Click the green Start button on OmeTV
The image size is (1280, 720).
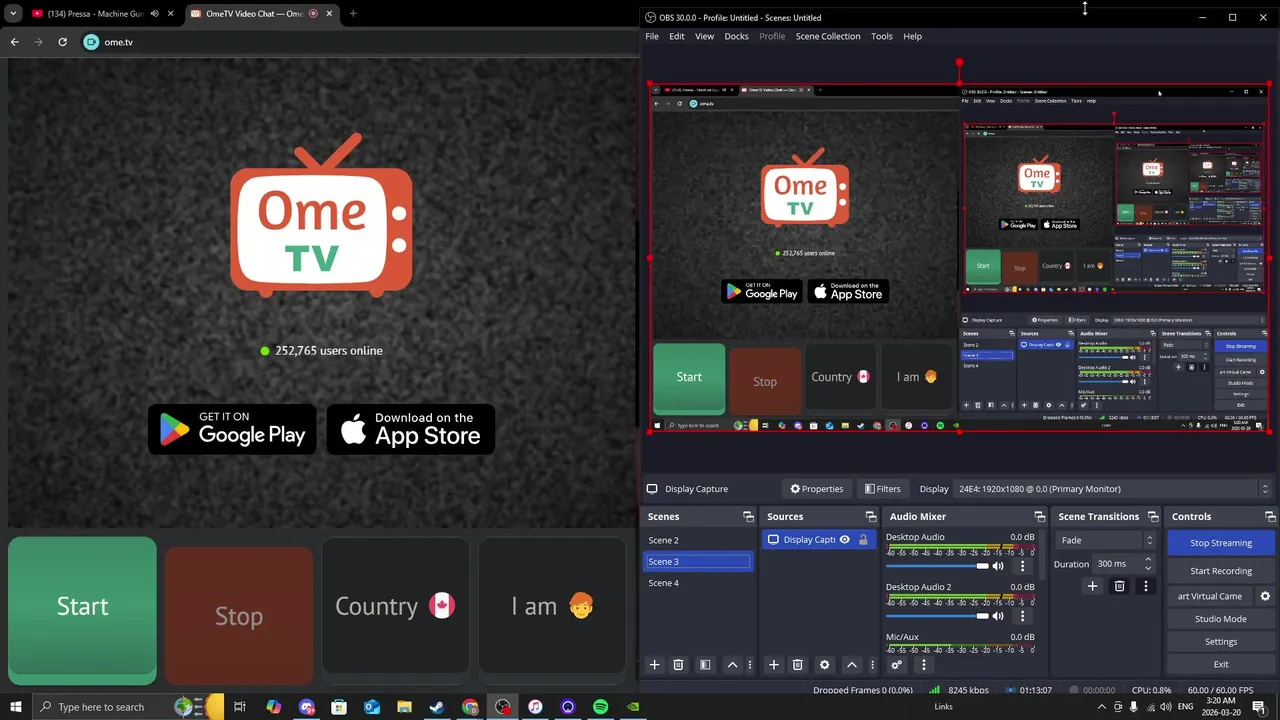pos(82,610)
